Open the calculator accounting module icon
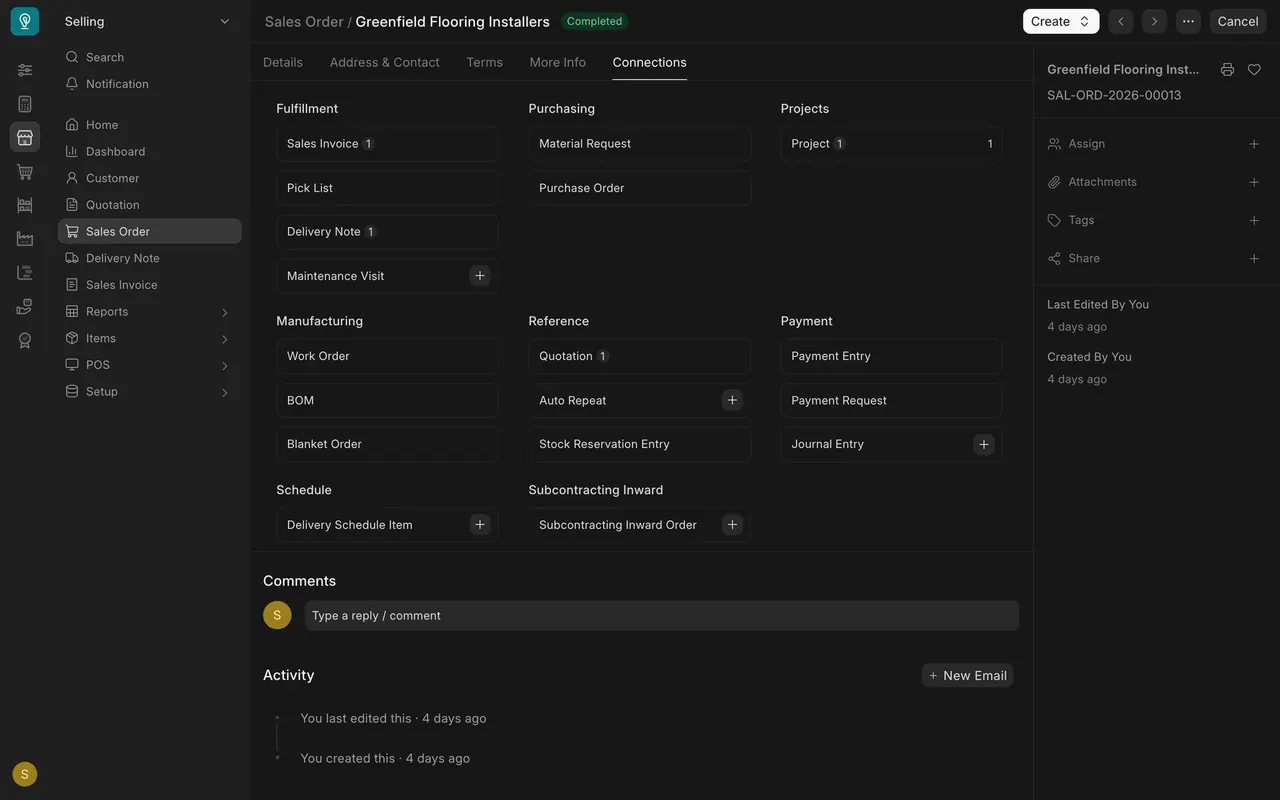The image size is (1280, 800). (x=25, y=104)
